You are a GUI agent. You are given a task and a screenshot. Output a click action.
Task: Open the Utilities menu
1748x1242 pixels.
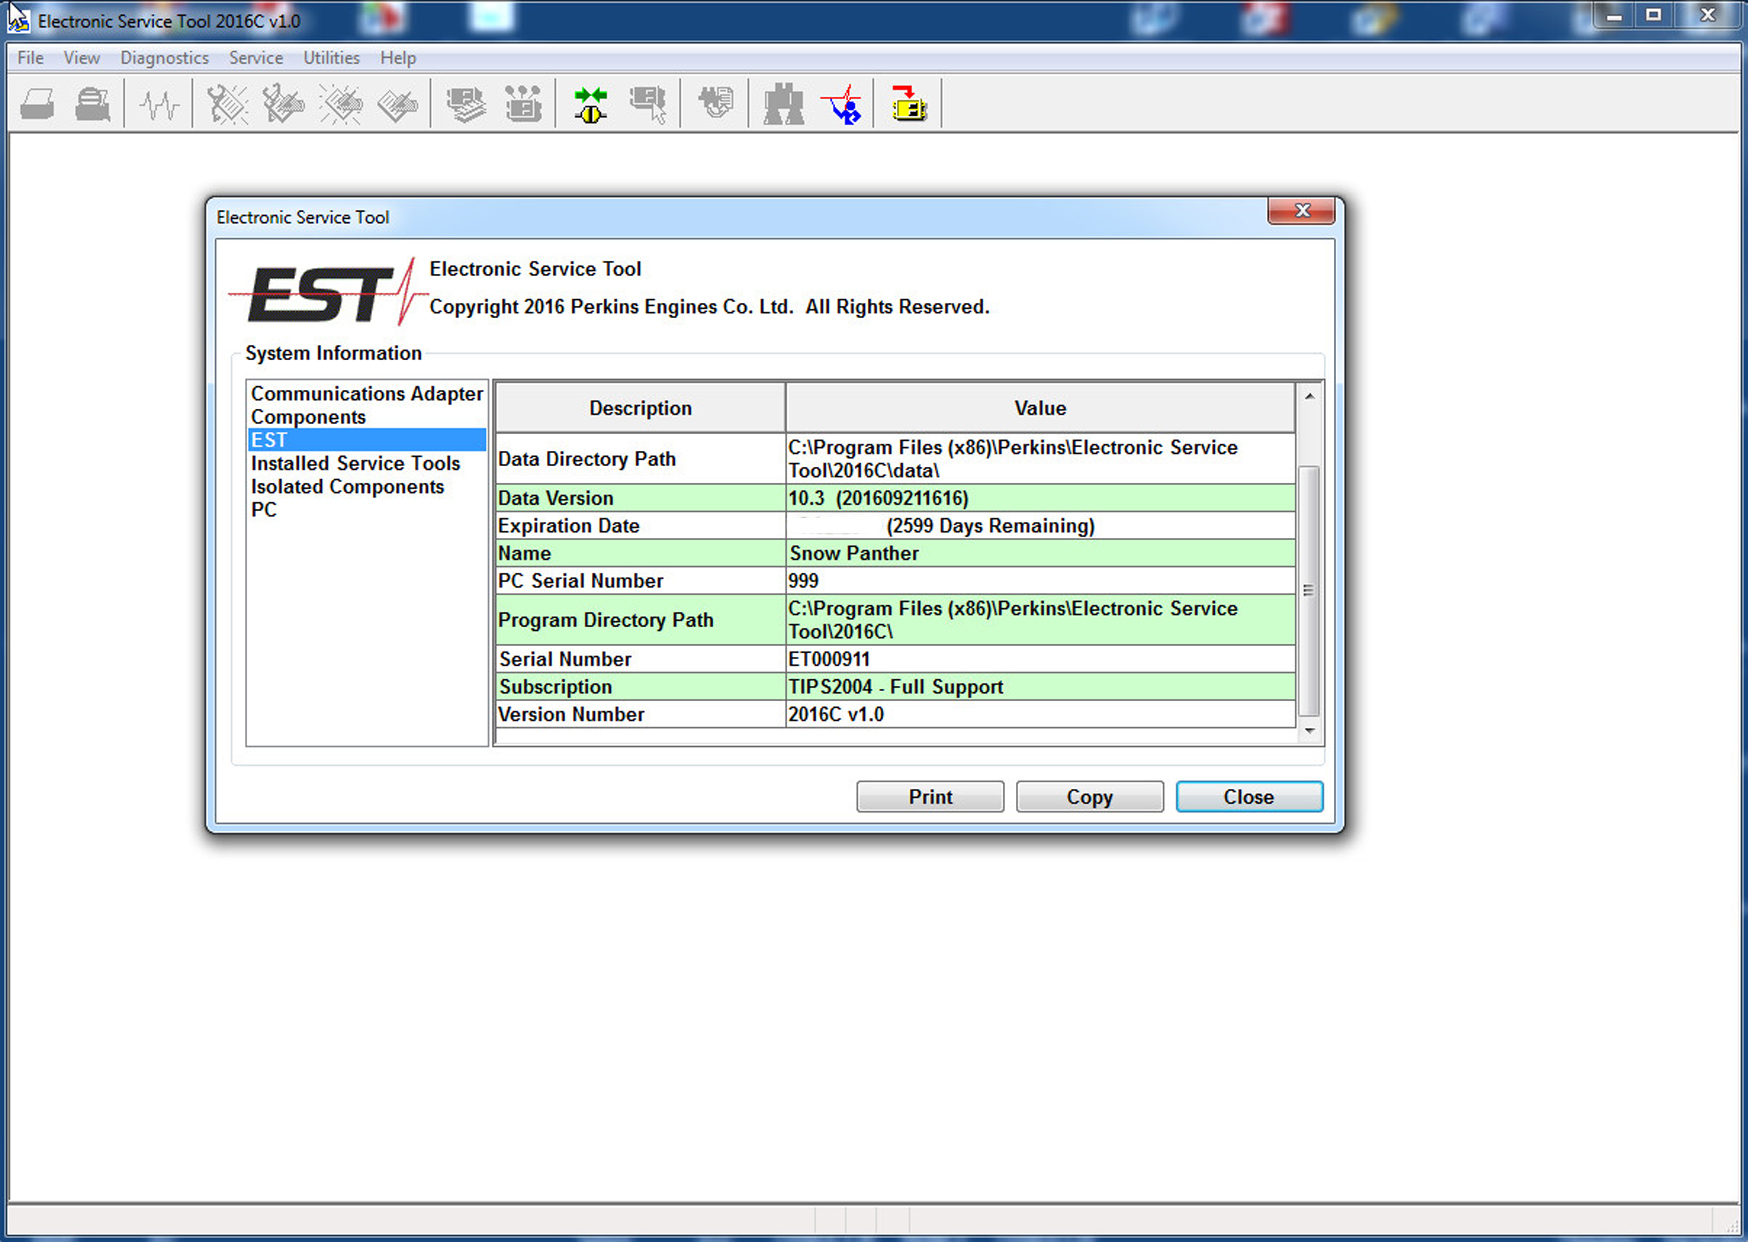[x=331, y=58]
